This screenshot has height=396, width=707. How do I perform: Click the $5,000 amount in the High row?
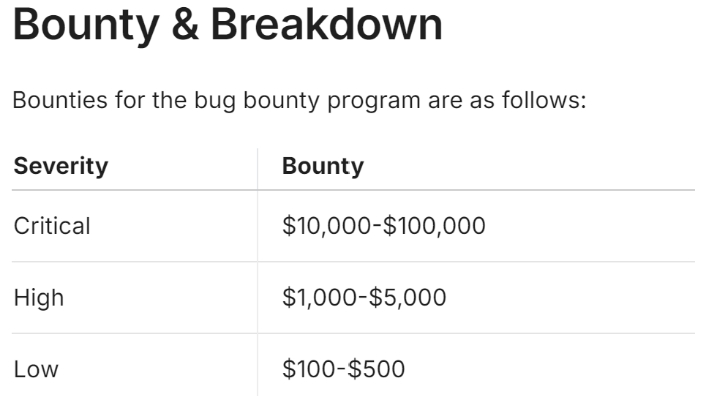[408, 298]
